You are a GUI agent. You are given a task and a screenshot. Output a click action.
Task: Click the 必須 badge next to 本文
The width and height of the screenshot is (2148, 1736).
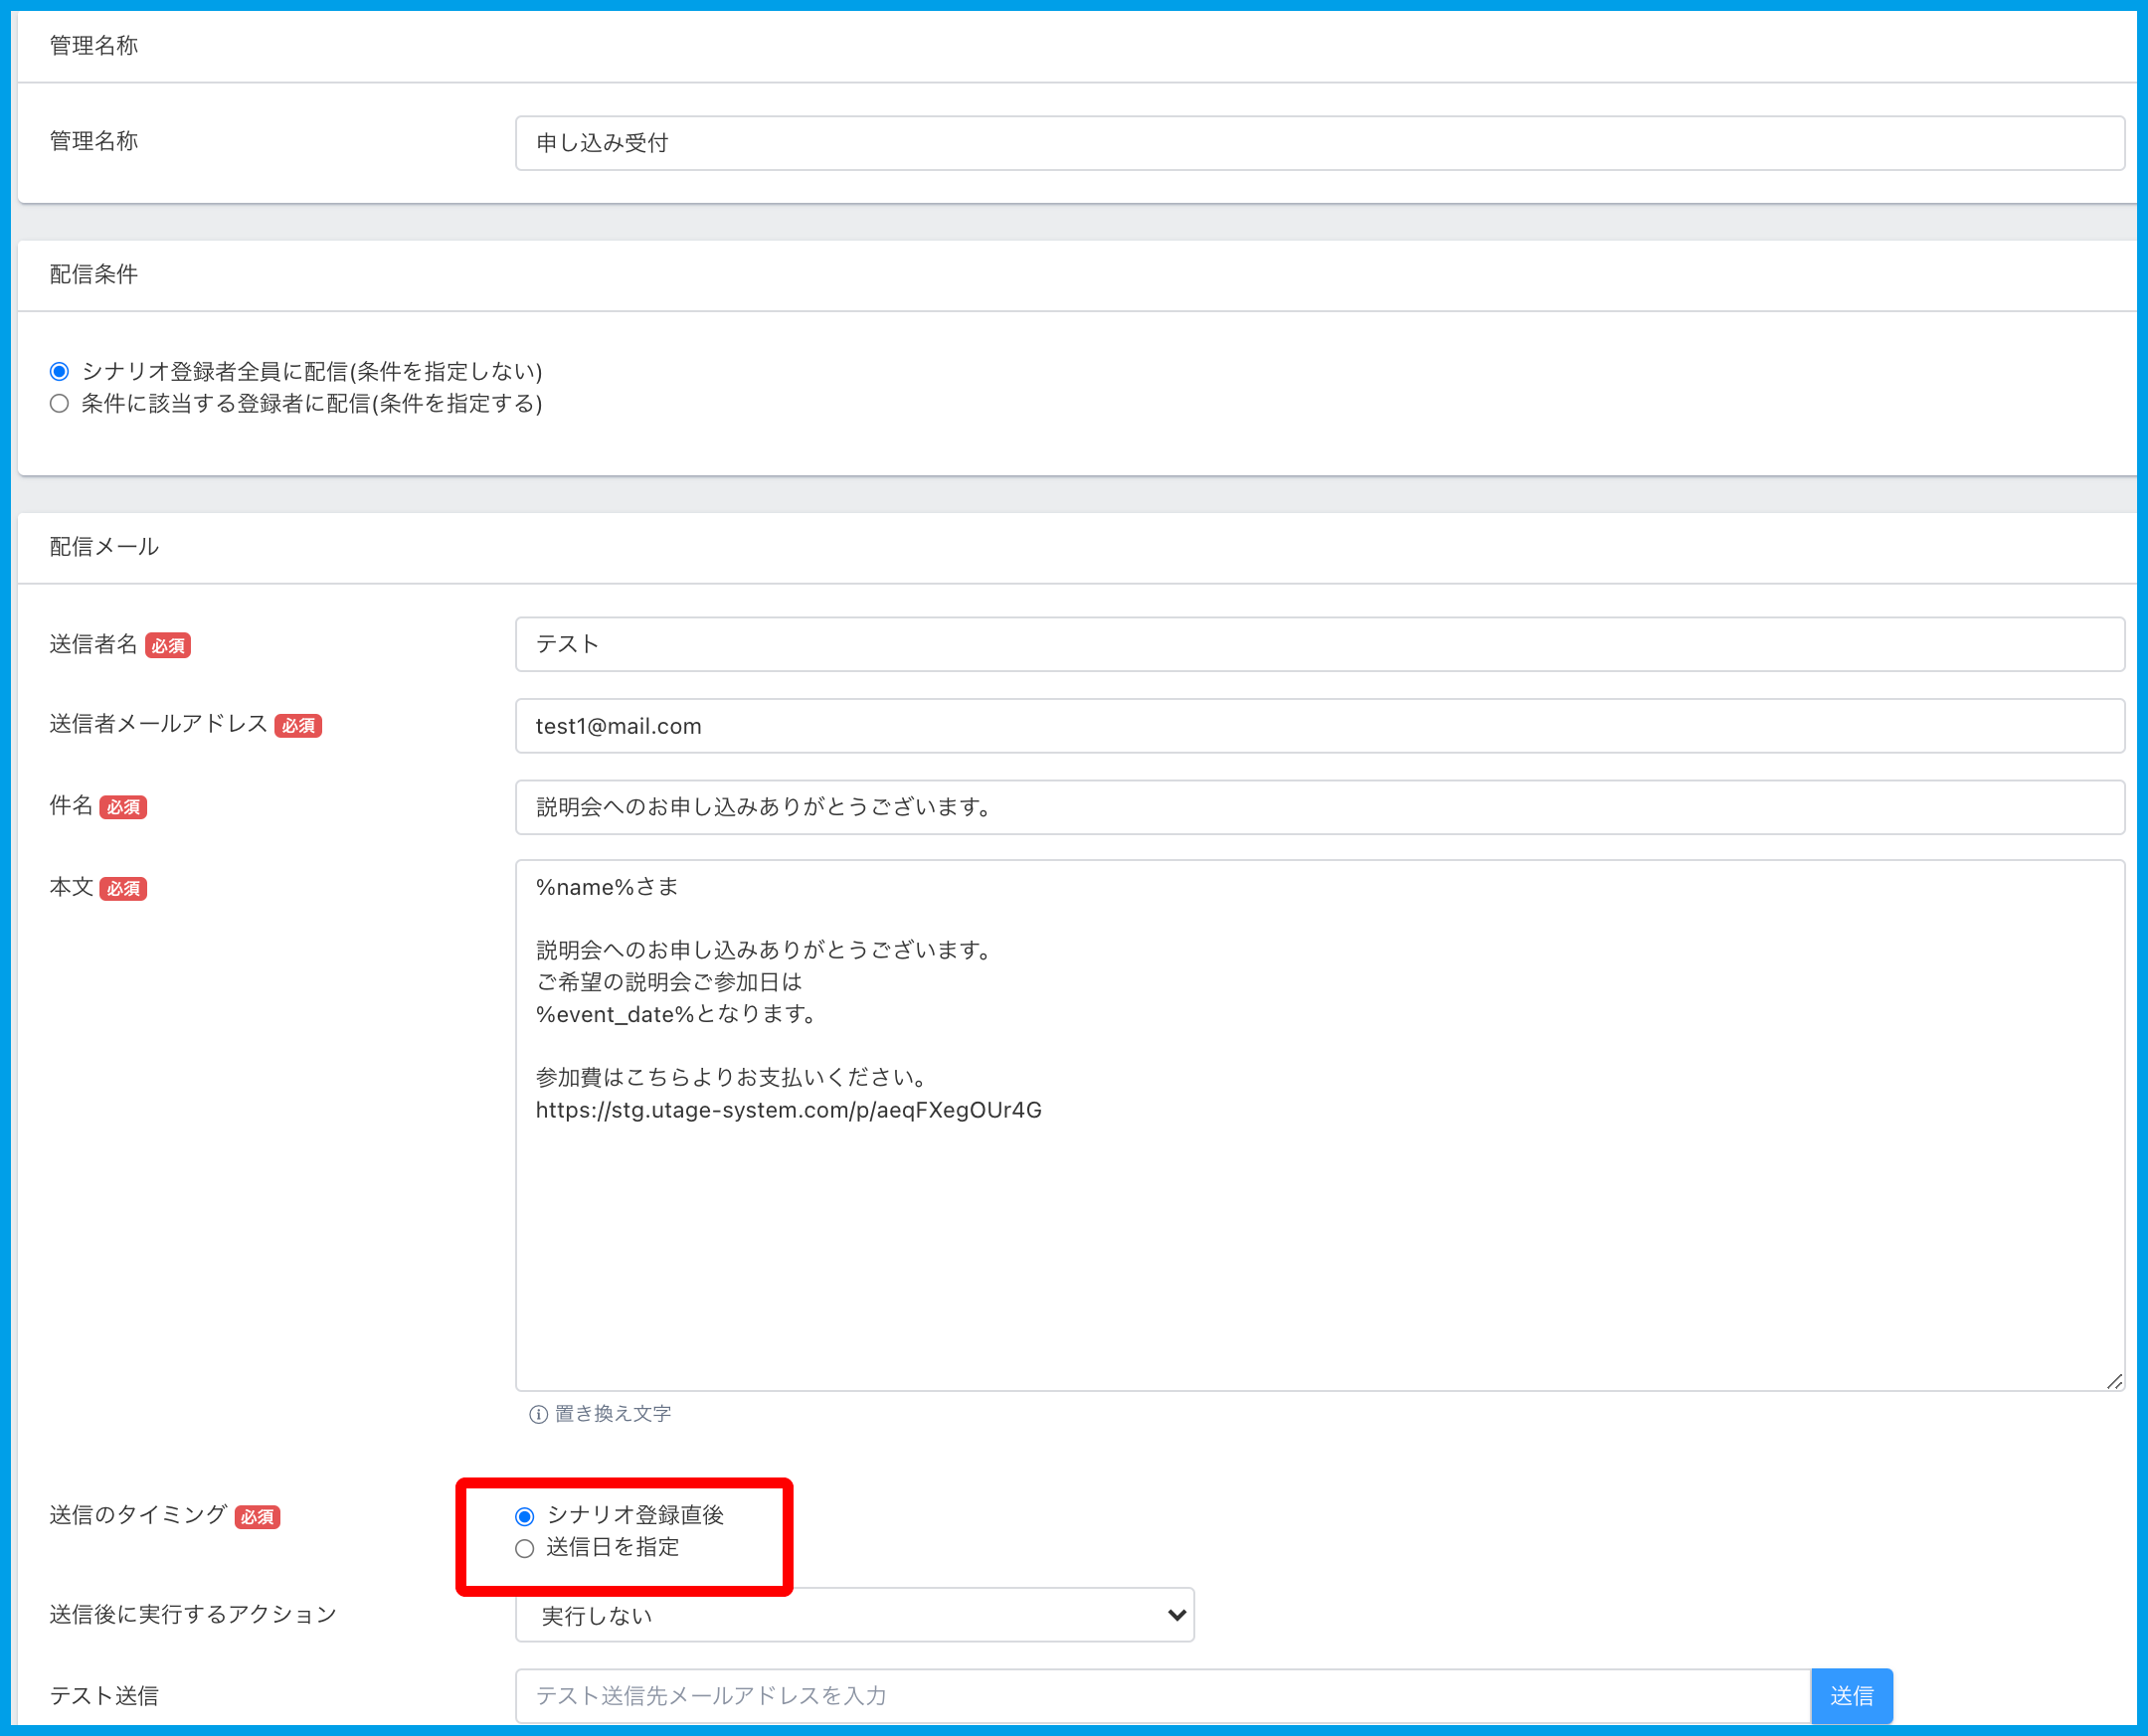tap(124, 889)
